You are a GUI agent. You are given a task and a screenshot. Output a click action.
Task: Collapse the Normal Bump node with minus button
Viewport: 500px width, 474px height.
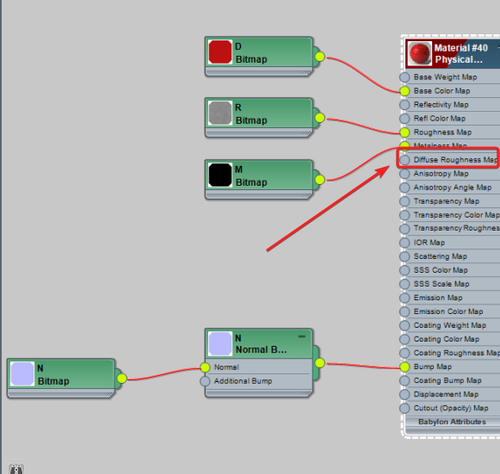pos(302,337)
